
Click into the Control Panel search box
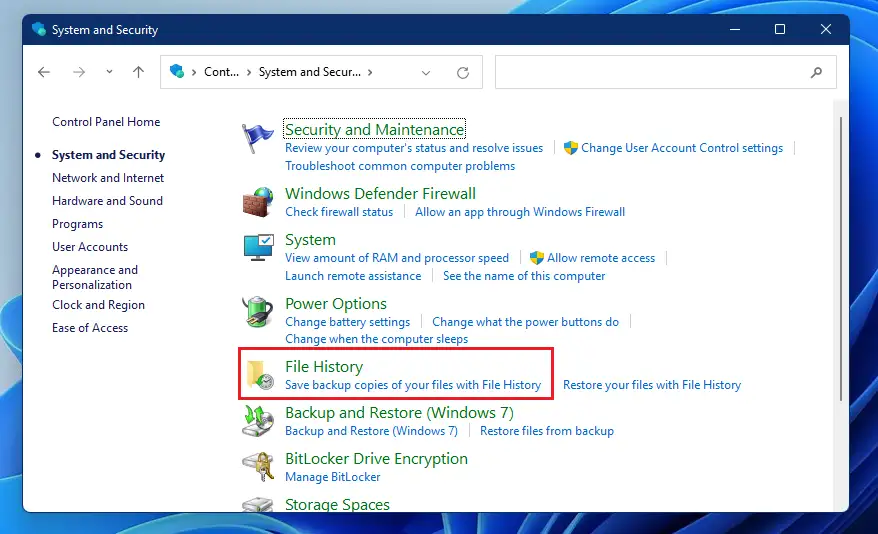pyautogui.click(x=666, y=72)
